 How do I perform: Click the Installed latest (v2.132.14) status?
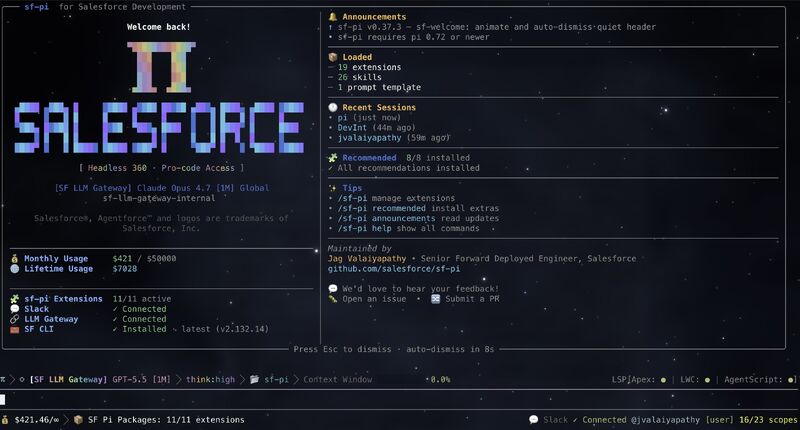click(x=190, y=330)
